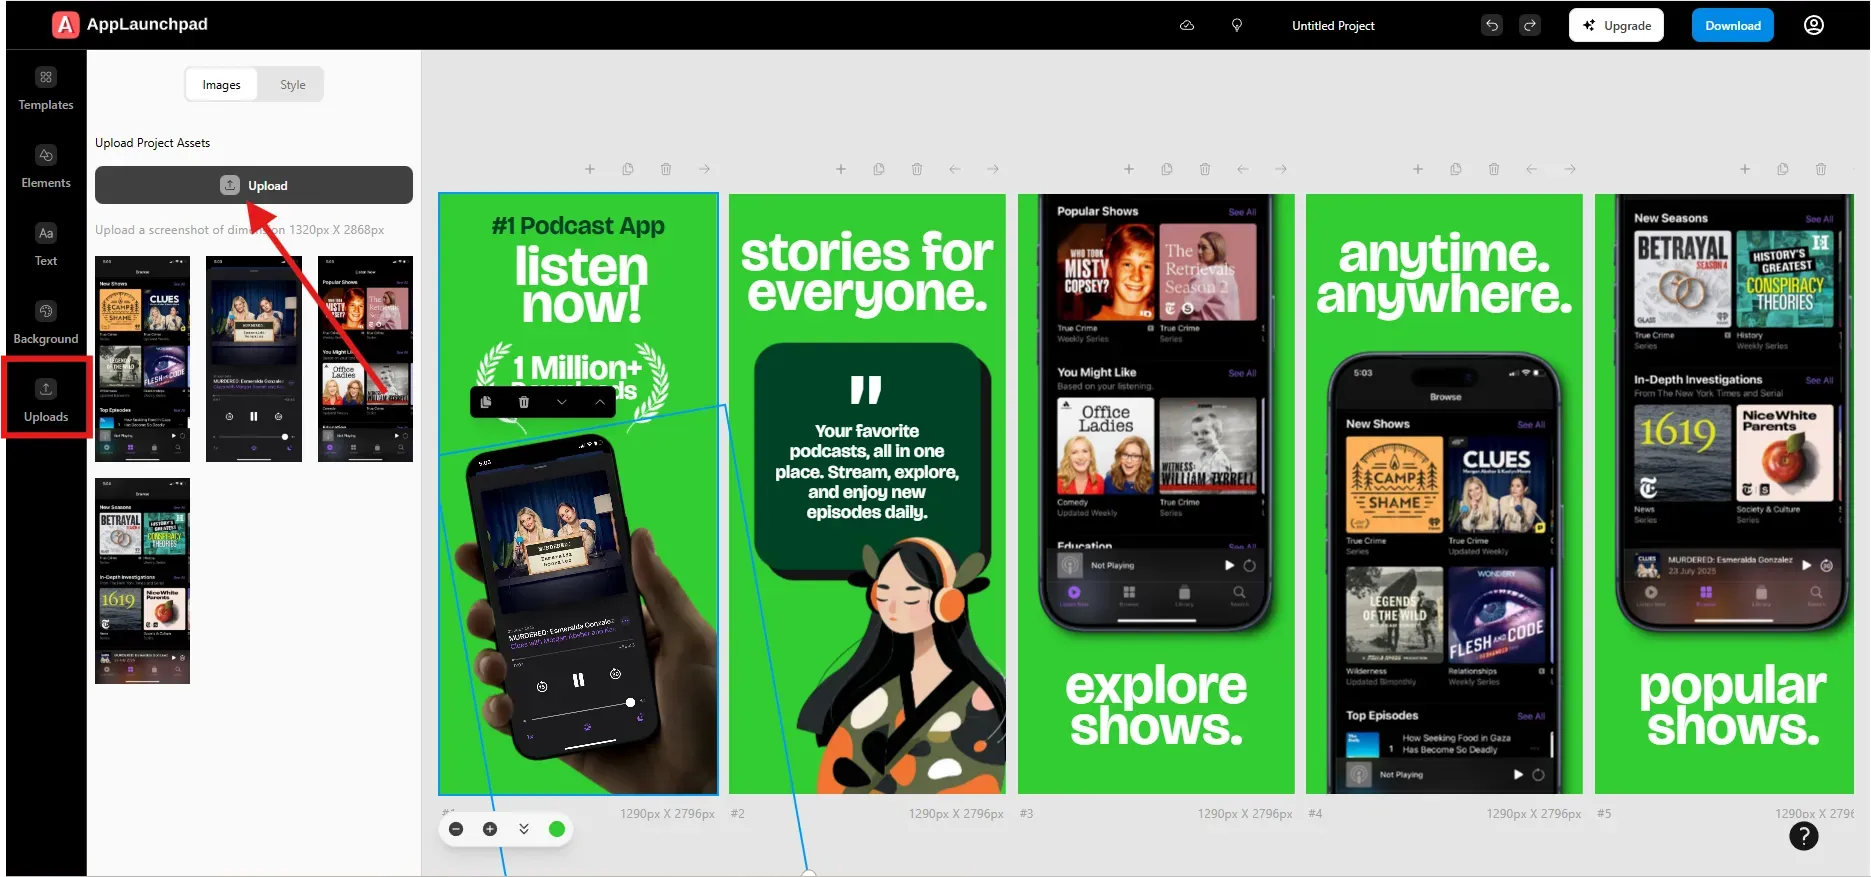The image size is (1871, 877).
Task: Redo the last action
Action: [x=1530, y=25]
